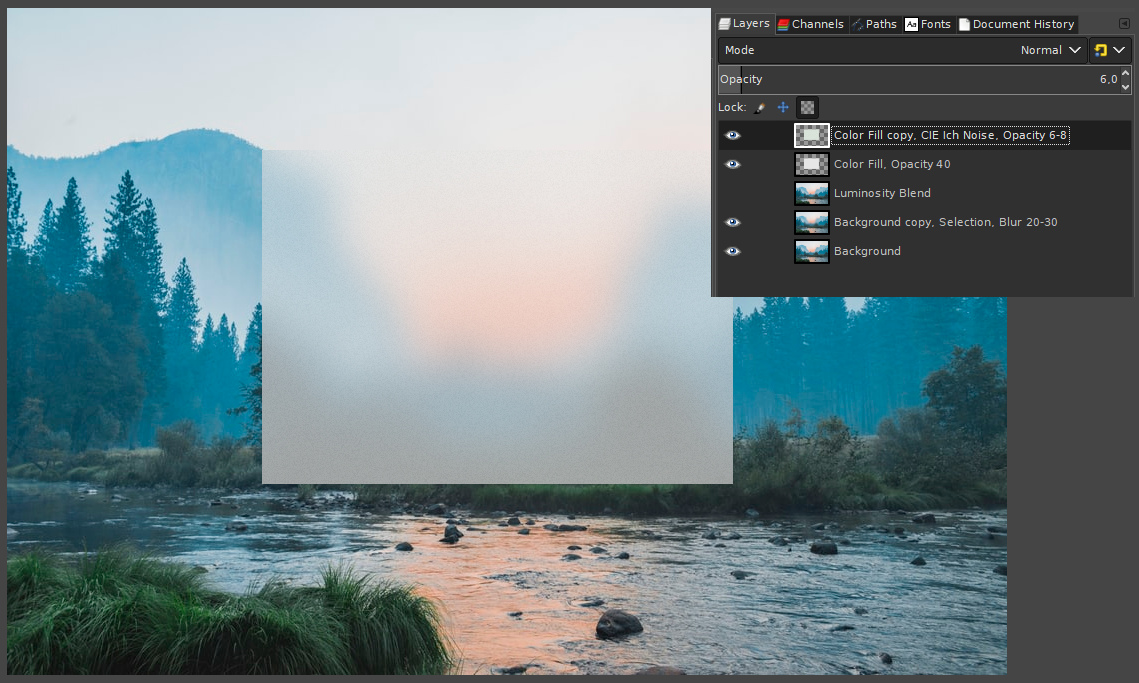Select layer name 'Color Fill copy, CIE lch Noise, Opacity 6-8'
Image resolution: width=1139 pixels, height=683 pixels.
pyautogui.click(x=950, y=135)
